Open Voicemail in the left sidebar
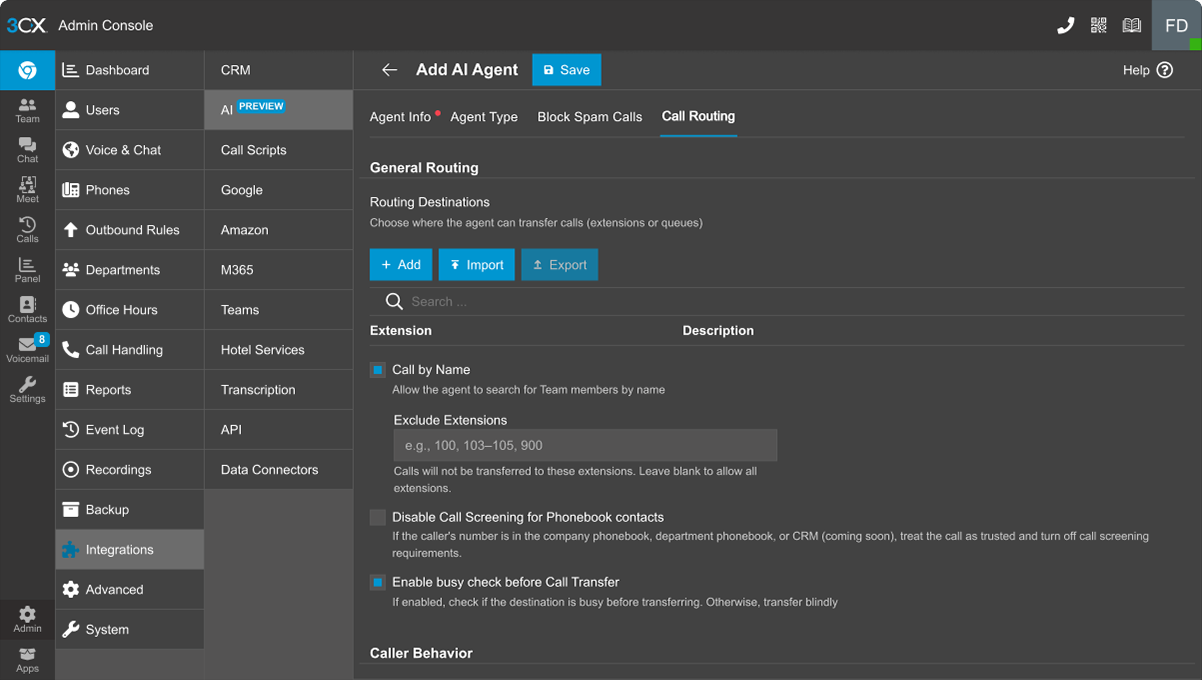 pos(27,349)
